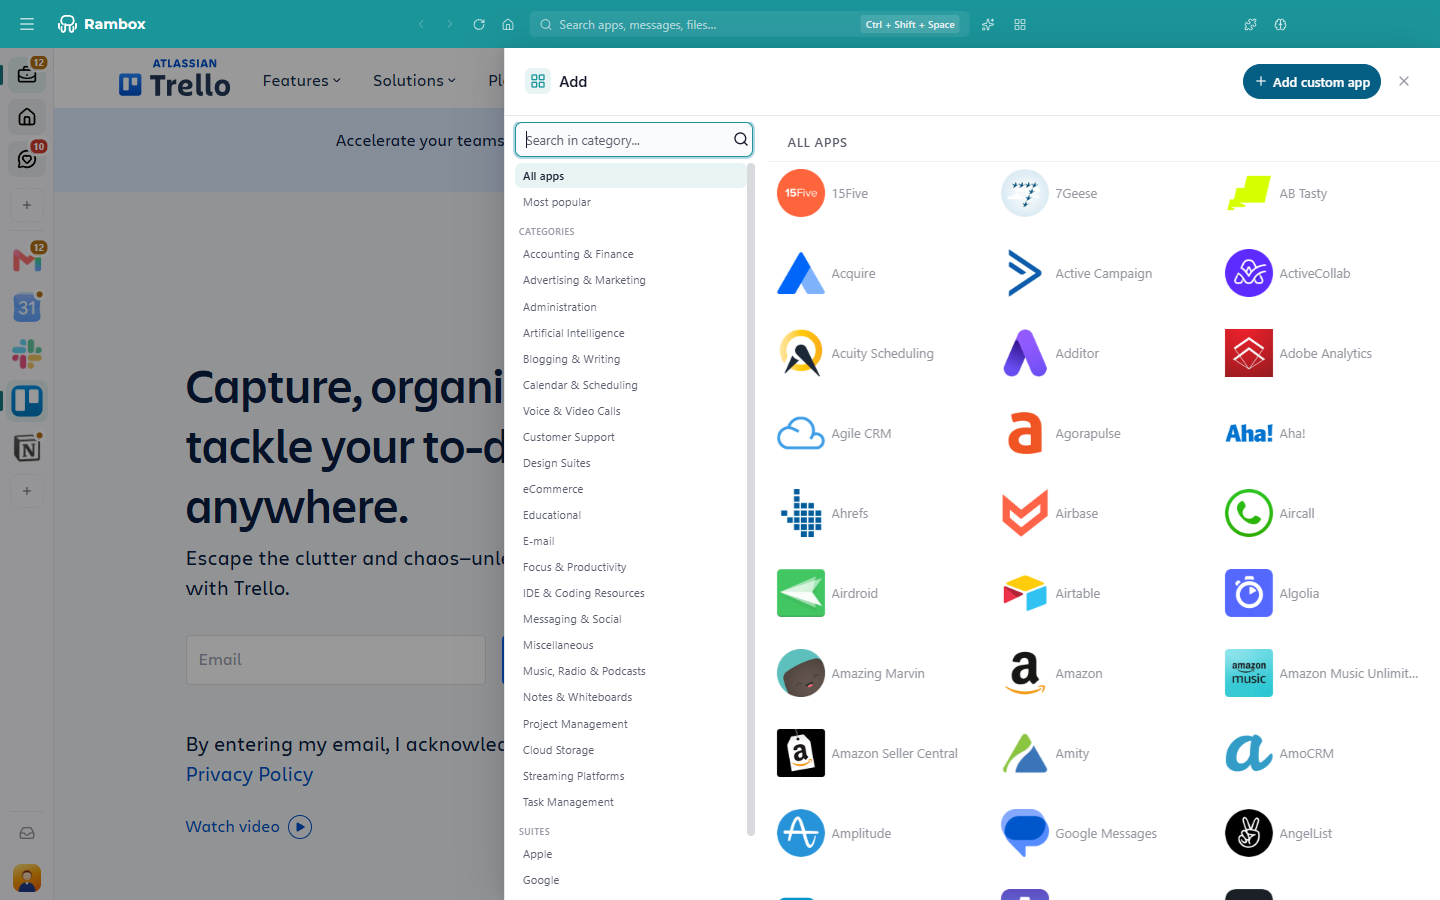Choose Cloud Storage category
Viewport: 1440px width, 900px height.
coord(630,750)
